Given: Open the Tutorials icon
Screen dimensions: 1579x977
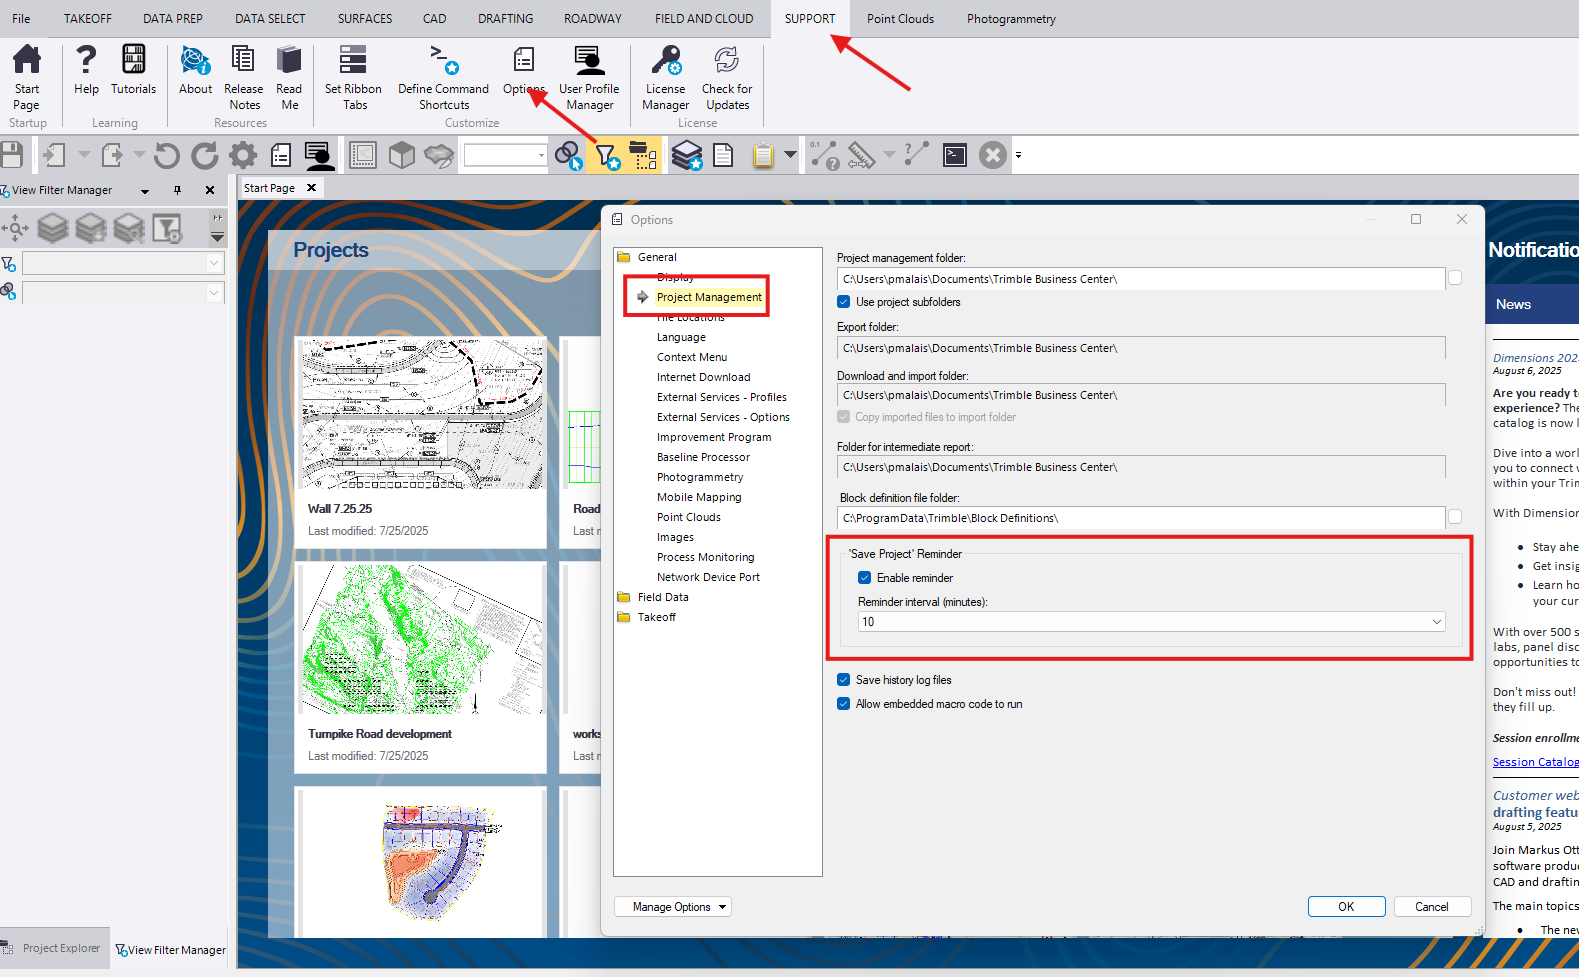Looking at the screenshot, I should 133,60.
